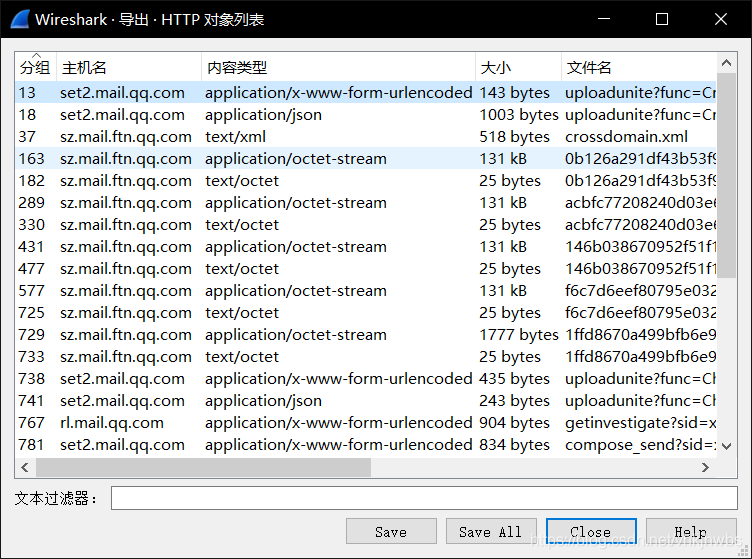Sort by the 分组 column header

(35, 67)
